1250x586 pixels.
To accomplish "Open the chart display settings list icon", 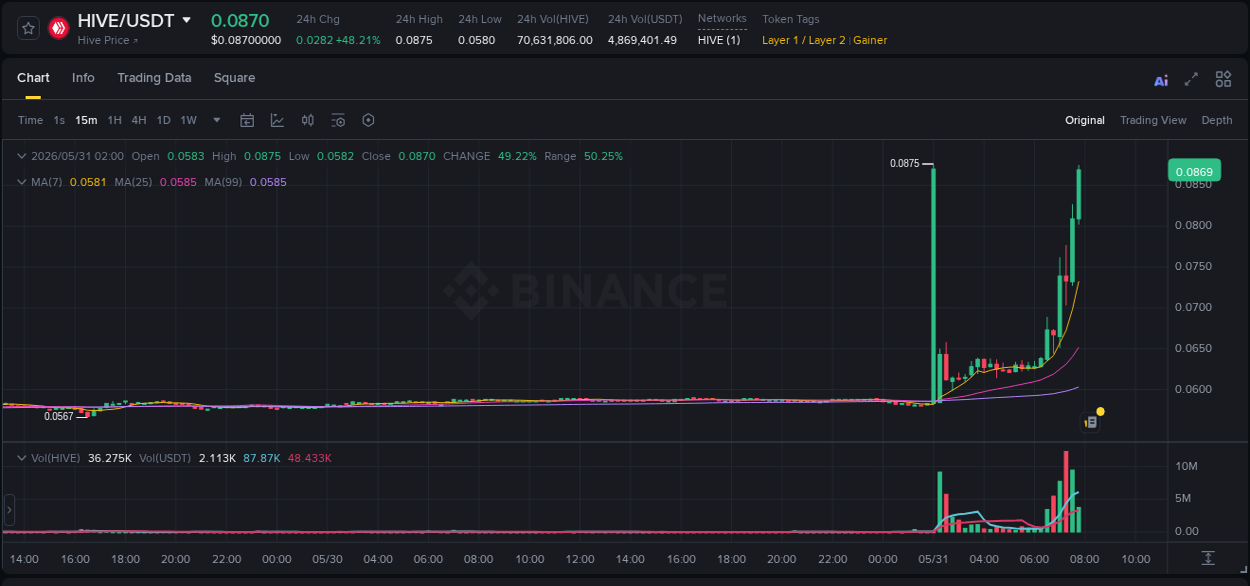I will 338,120.
